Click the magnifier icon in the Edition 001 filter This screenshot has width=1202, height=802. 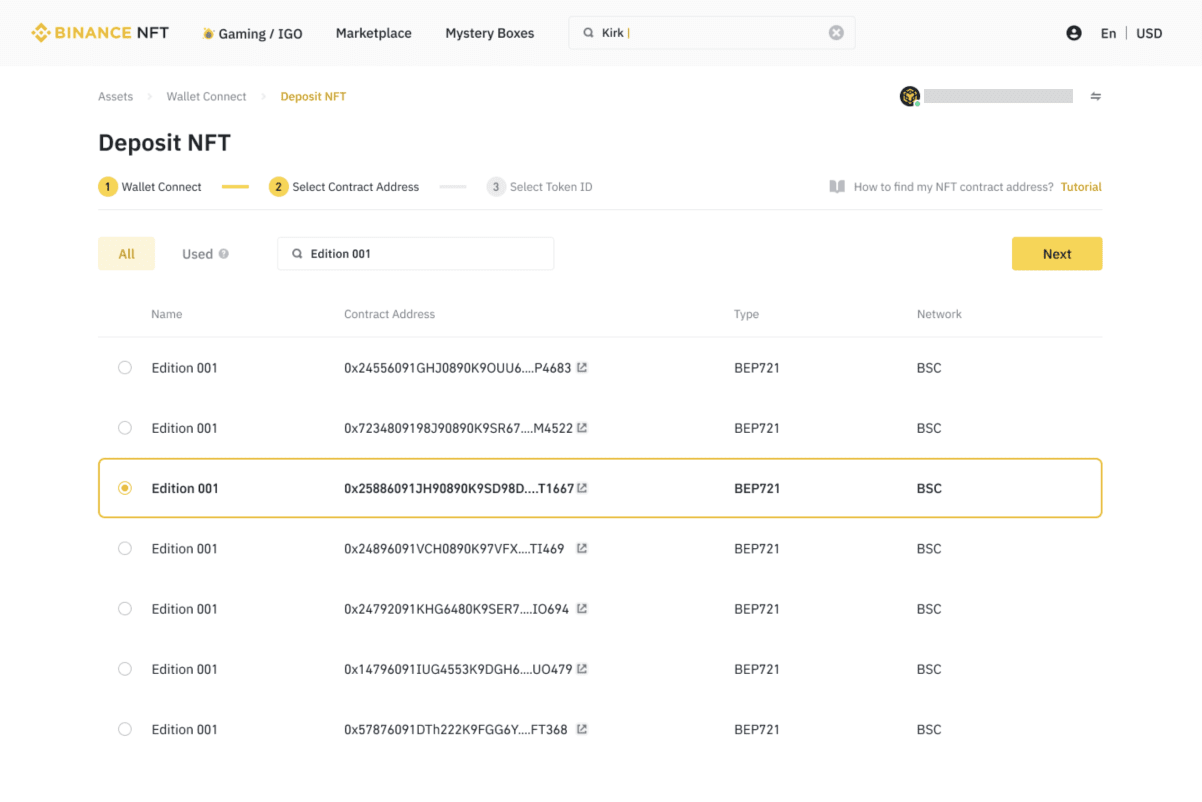(x=297, y=254)
